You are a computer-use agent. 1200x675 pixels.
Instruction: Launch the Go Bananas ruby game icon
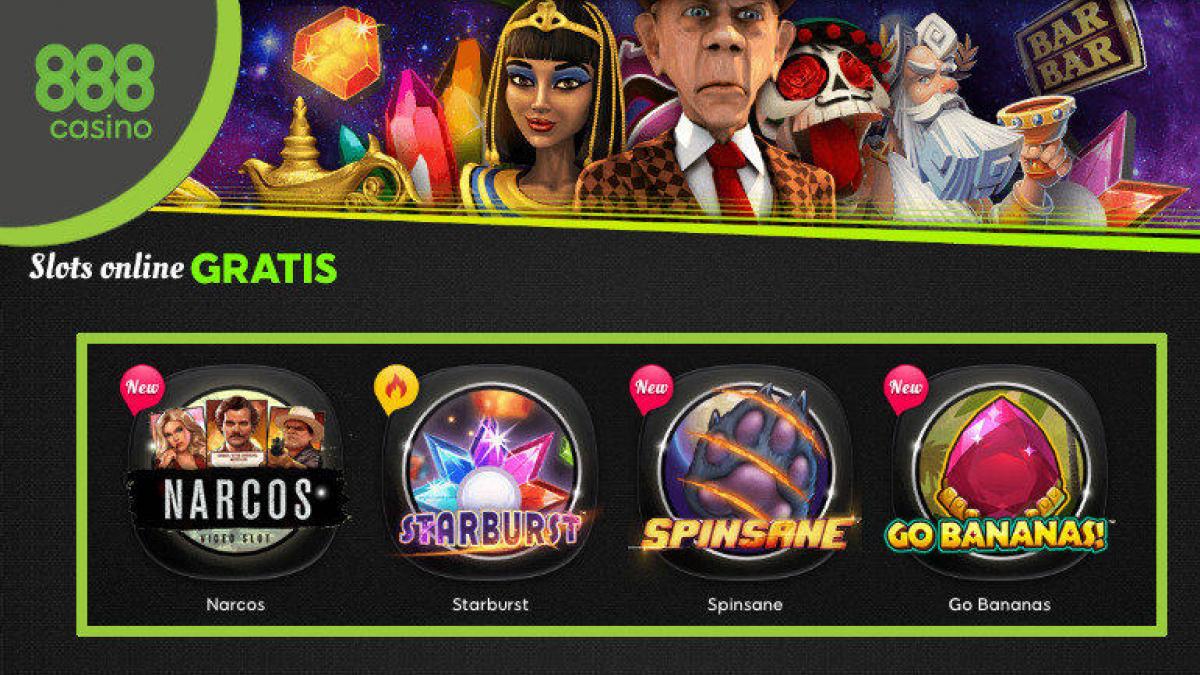(x=999, y=472)
